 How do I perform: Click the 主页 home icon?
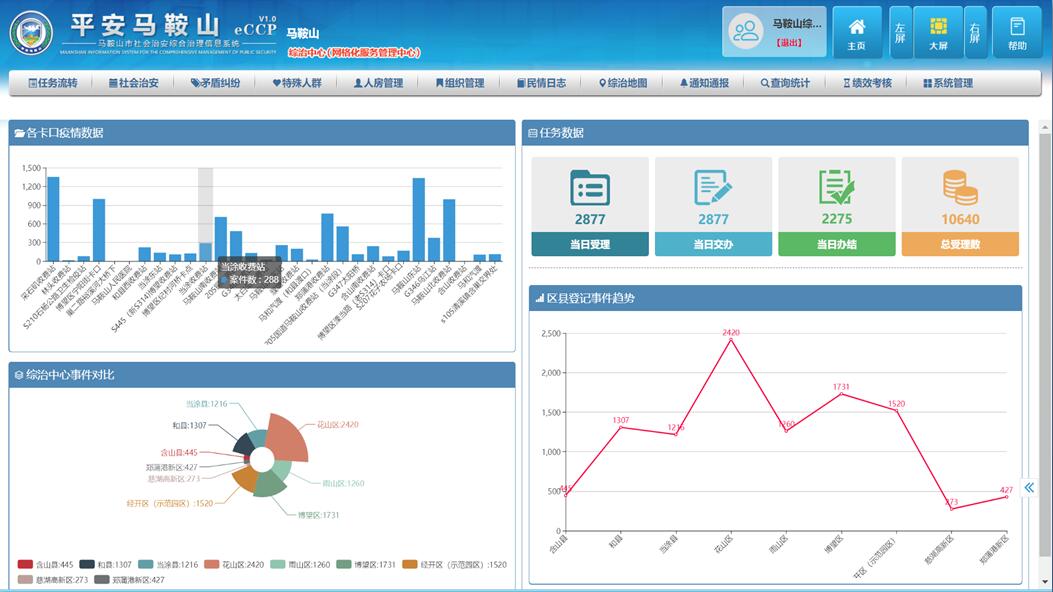(x=856, y=28)
